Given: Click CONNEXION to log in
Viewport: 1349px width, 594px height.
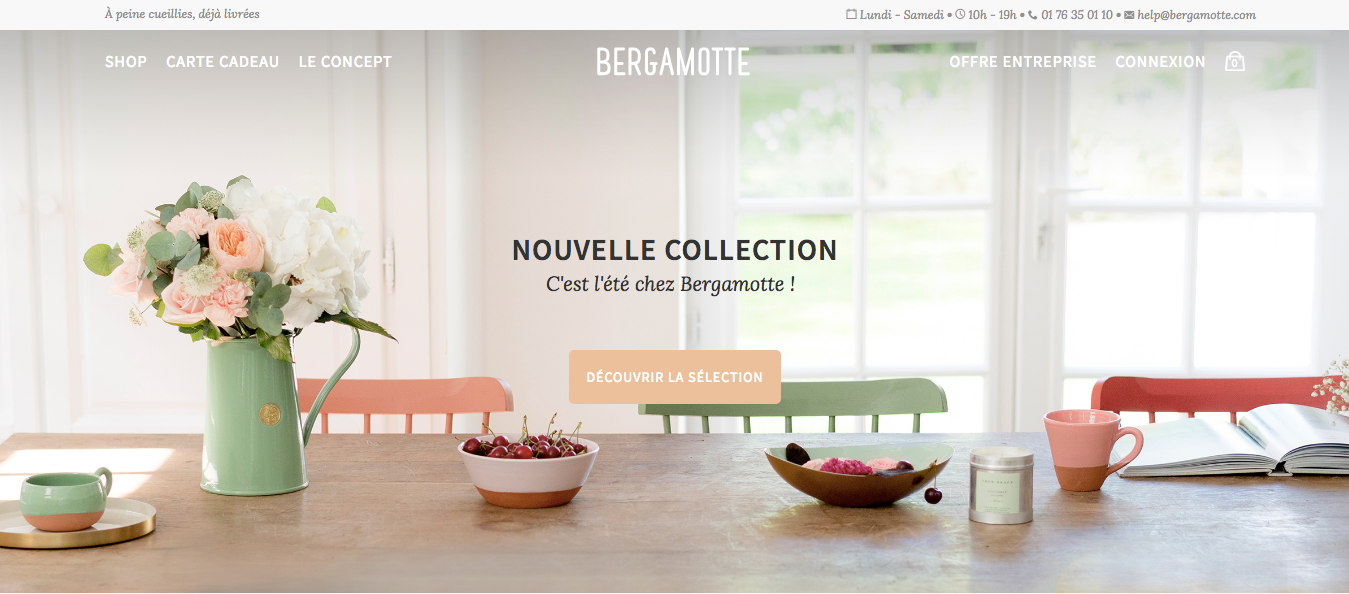Looking at the screenshot, I should click(x=1160, y=62).
